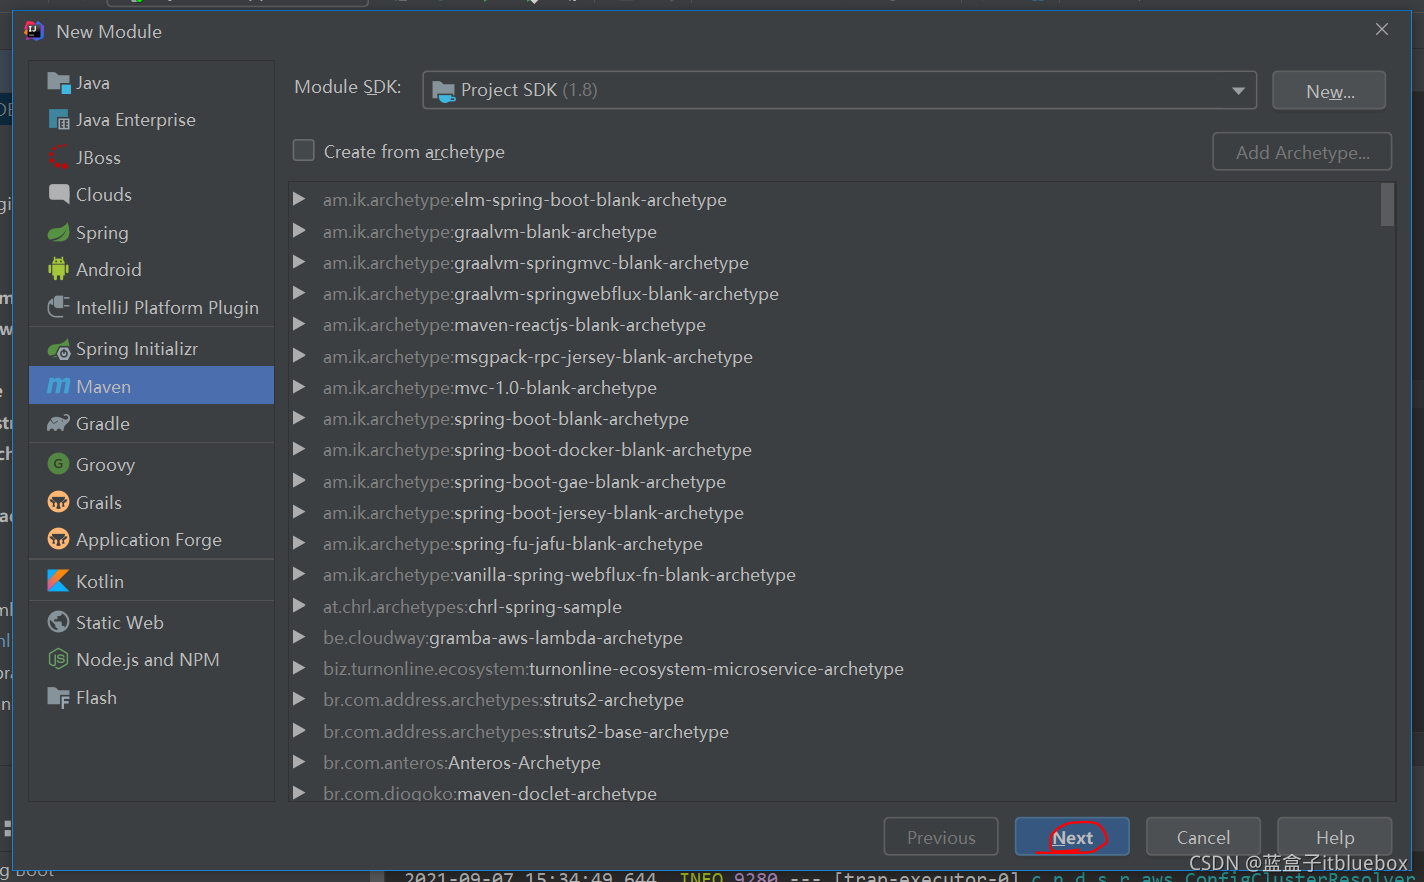Expand struts2-base-archetype node
Image resolution: width=1424 pixels, height=882 pixels.
point(299,731)
